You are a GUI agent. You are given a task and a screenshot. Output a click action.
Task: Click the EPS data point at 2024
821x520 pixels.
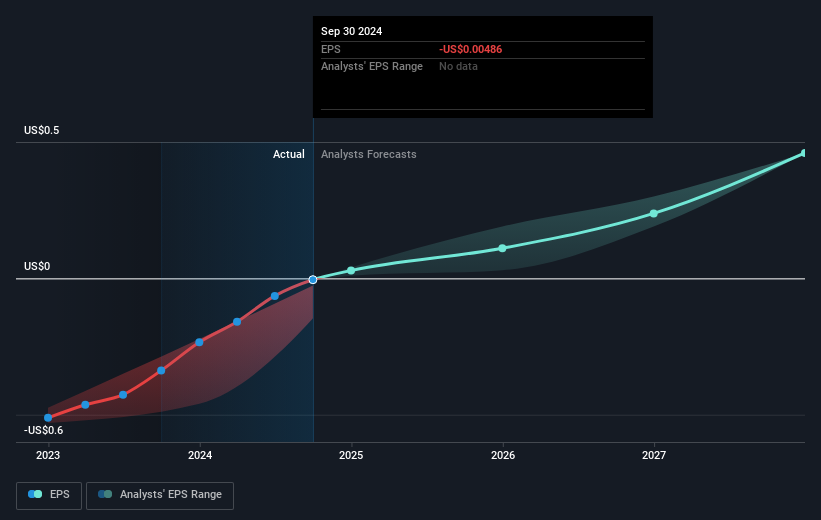pos(199,342)
